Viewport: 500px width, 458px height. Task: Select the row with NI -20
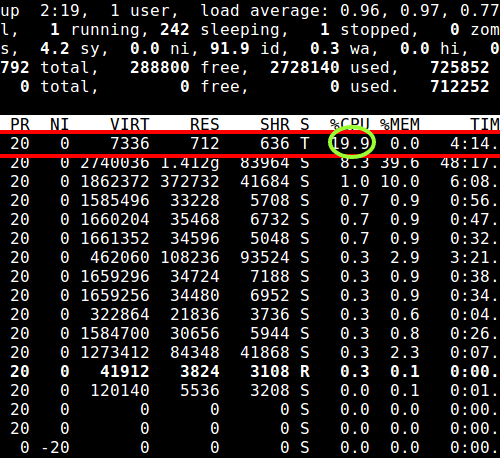coord(250,447)
